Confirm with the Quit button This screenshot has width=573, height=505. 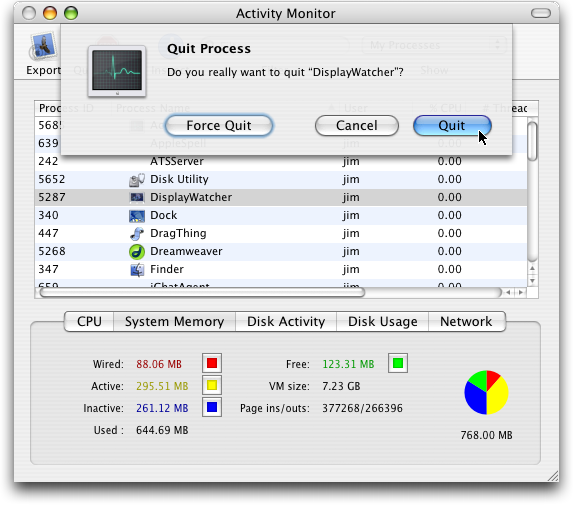pyautogui.click(x=452, y=126)
